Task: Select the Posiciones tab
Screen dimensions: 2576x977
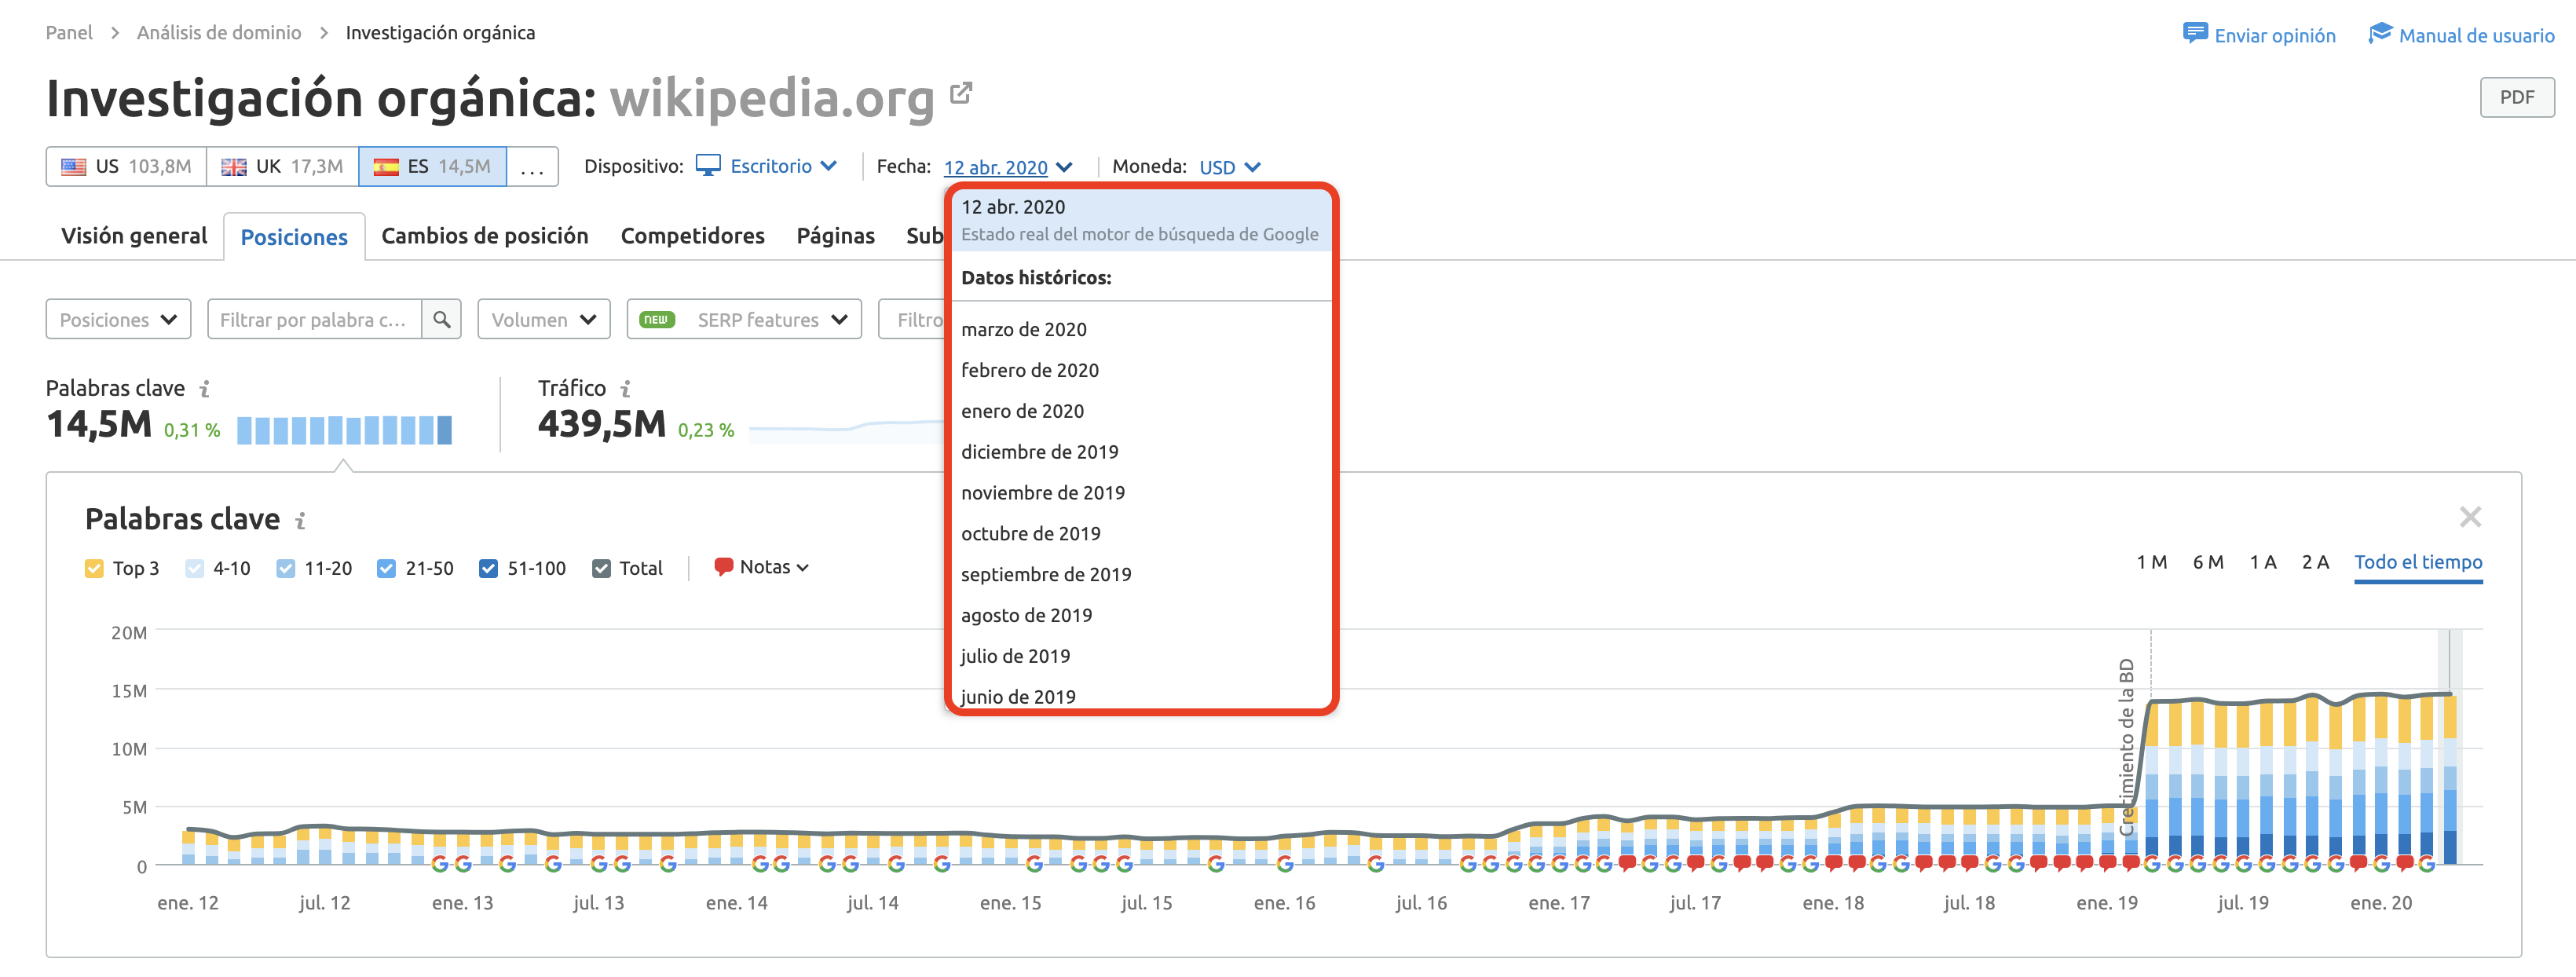Action: click(x=294, y=237)
